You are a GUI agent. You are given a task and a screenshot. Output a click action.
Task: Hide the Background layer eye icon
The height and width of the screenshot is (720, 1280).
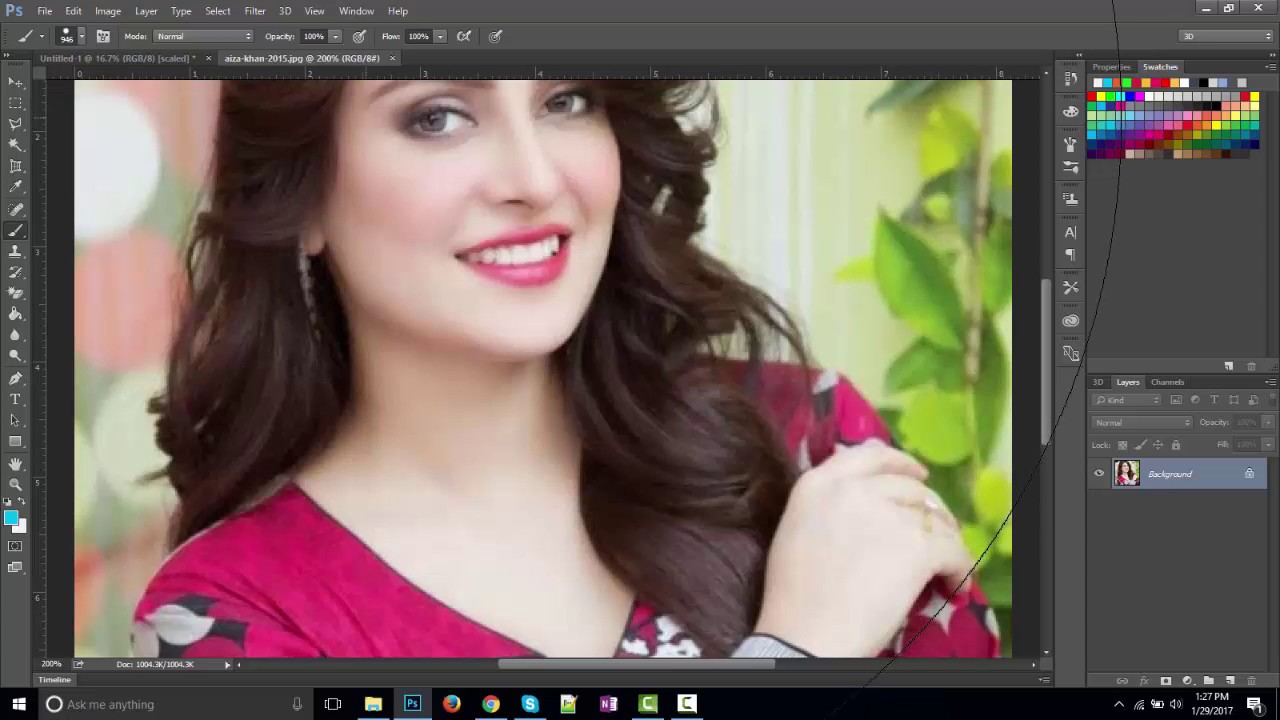click(x=1099, y=474)
